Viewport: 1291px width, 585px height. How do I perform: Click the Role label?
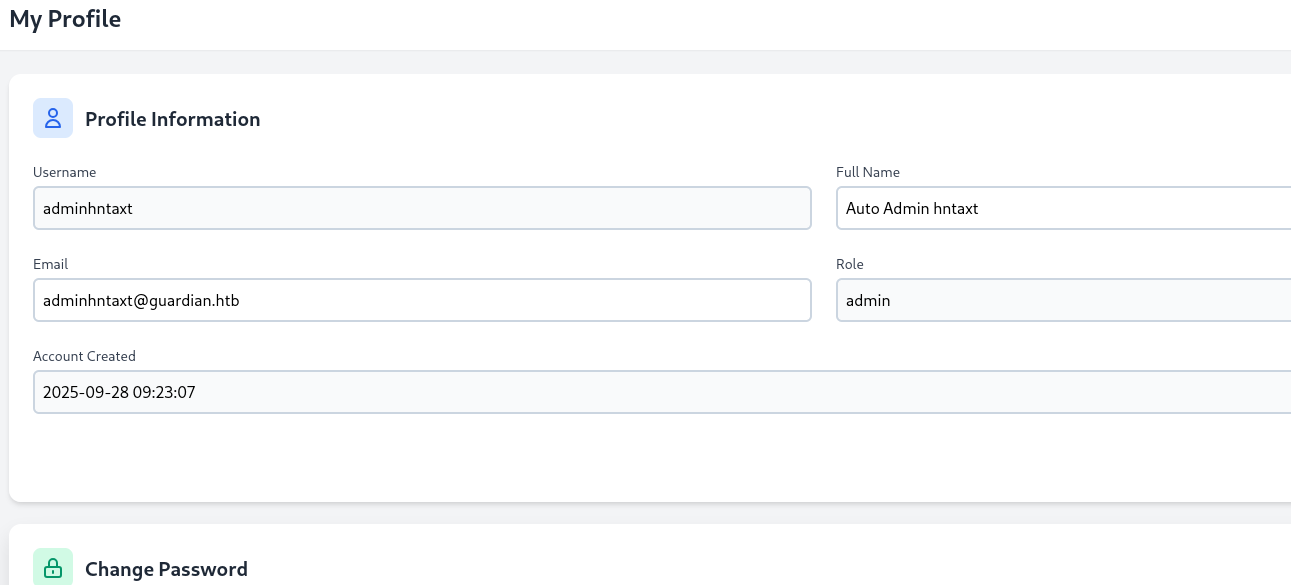tap(849, 264)
